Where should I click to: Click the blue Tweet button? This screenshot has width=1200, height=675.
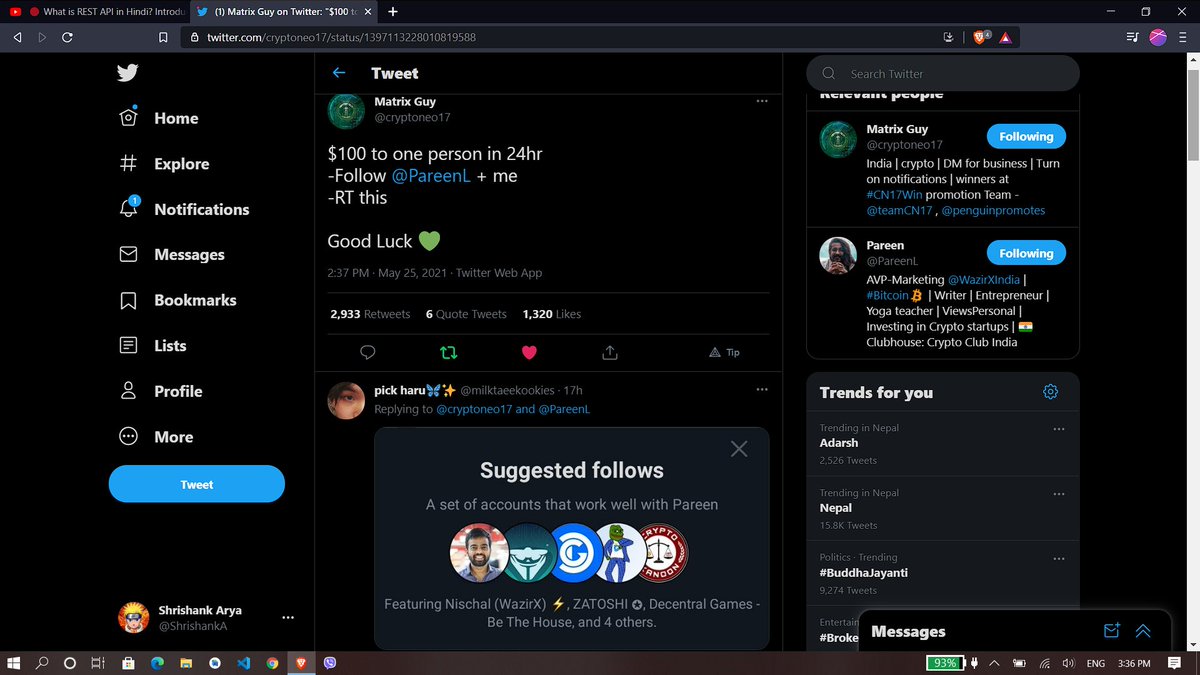point(197,484)
